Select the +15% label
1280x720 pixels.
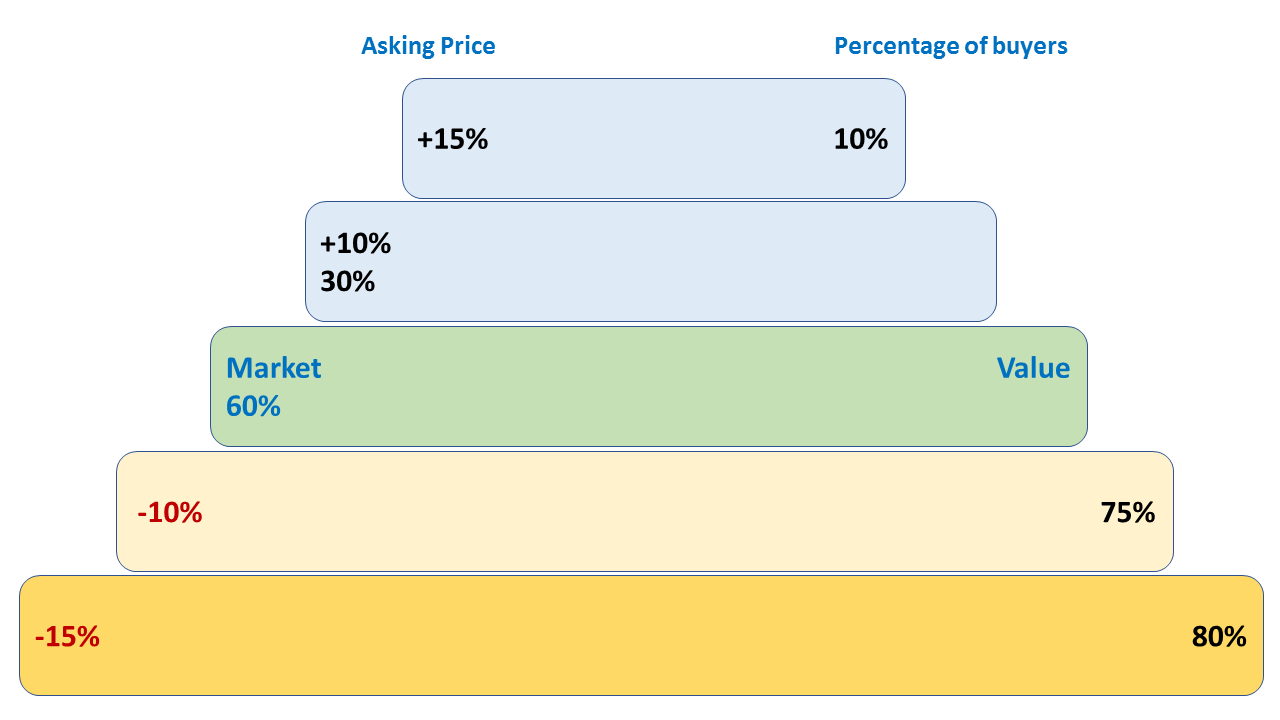pyautogui.click(x=453, y=139)
